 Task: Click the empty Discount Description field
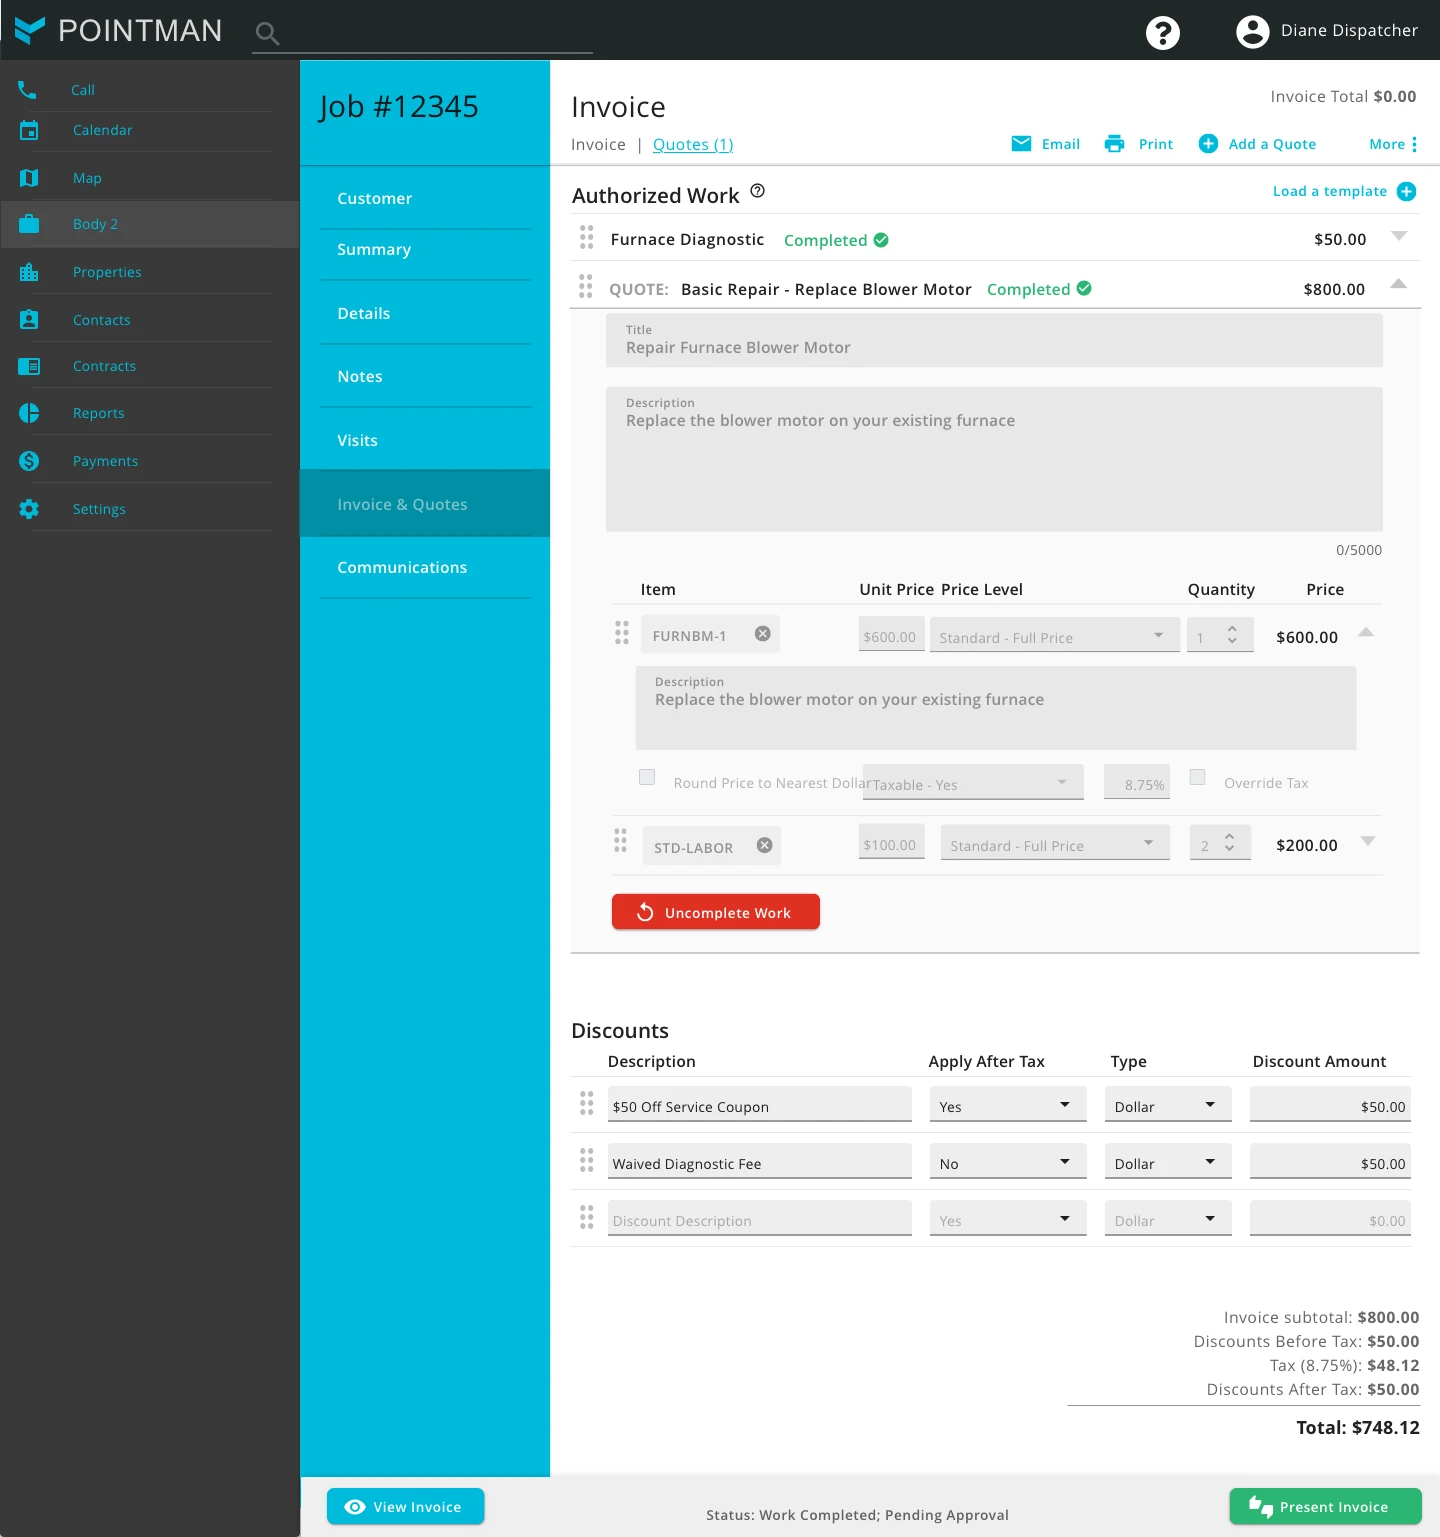pyautogui.click(x=759, y=1220)
